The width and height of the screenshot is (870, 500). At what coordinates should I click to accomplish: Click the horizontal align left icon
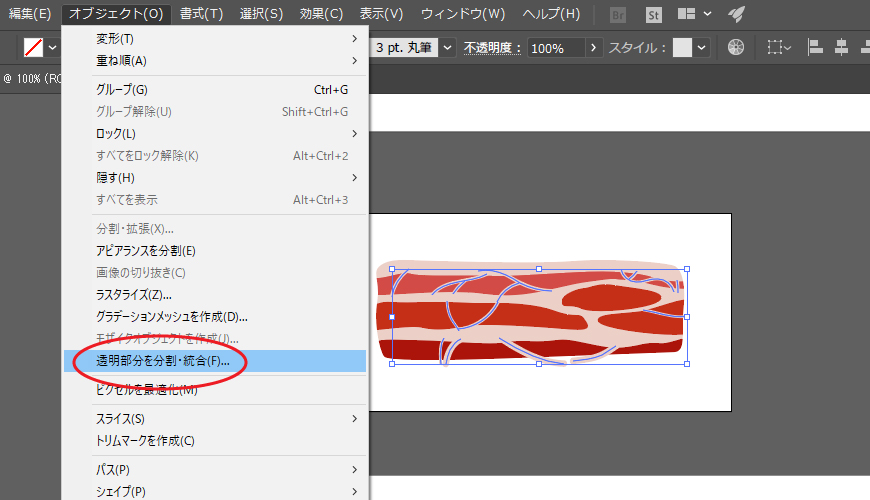coord(815,47)
